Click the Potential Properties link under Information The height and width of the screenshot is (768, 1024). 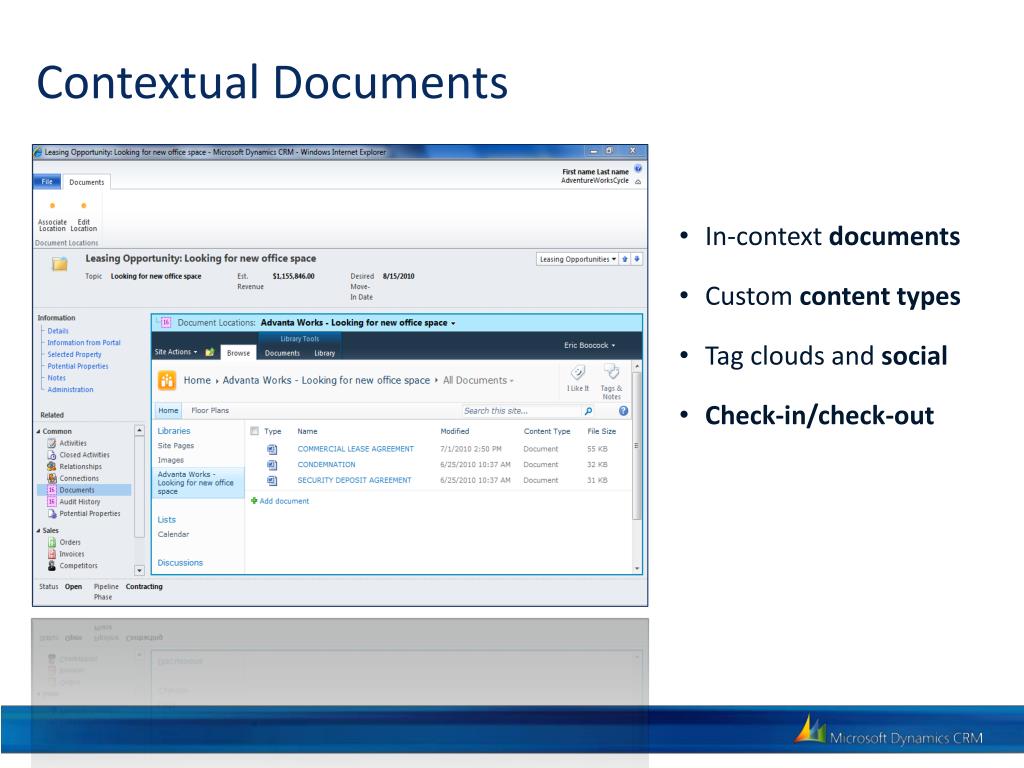click(78, 366)
